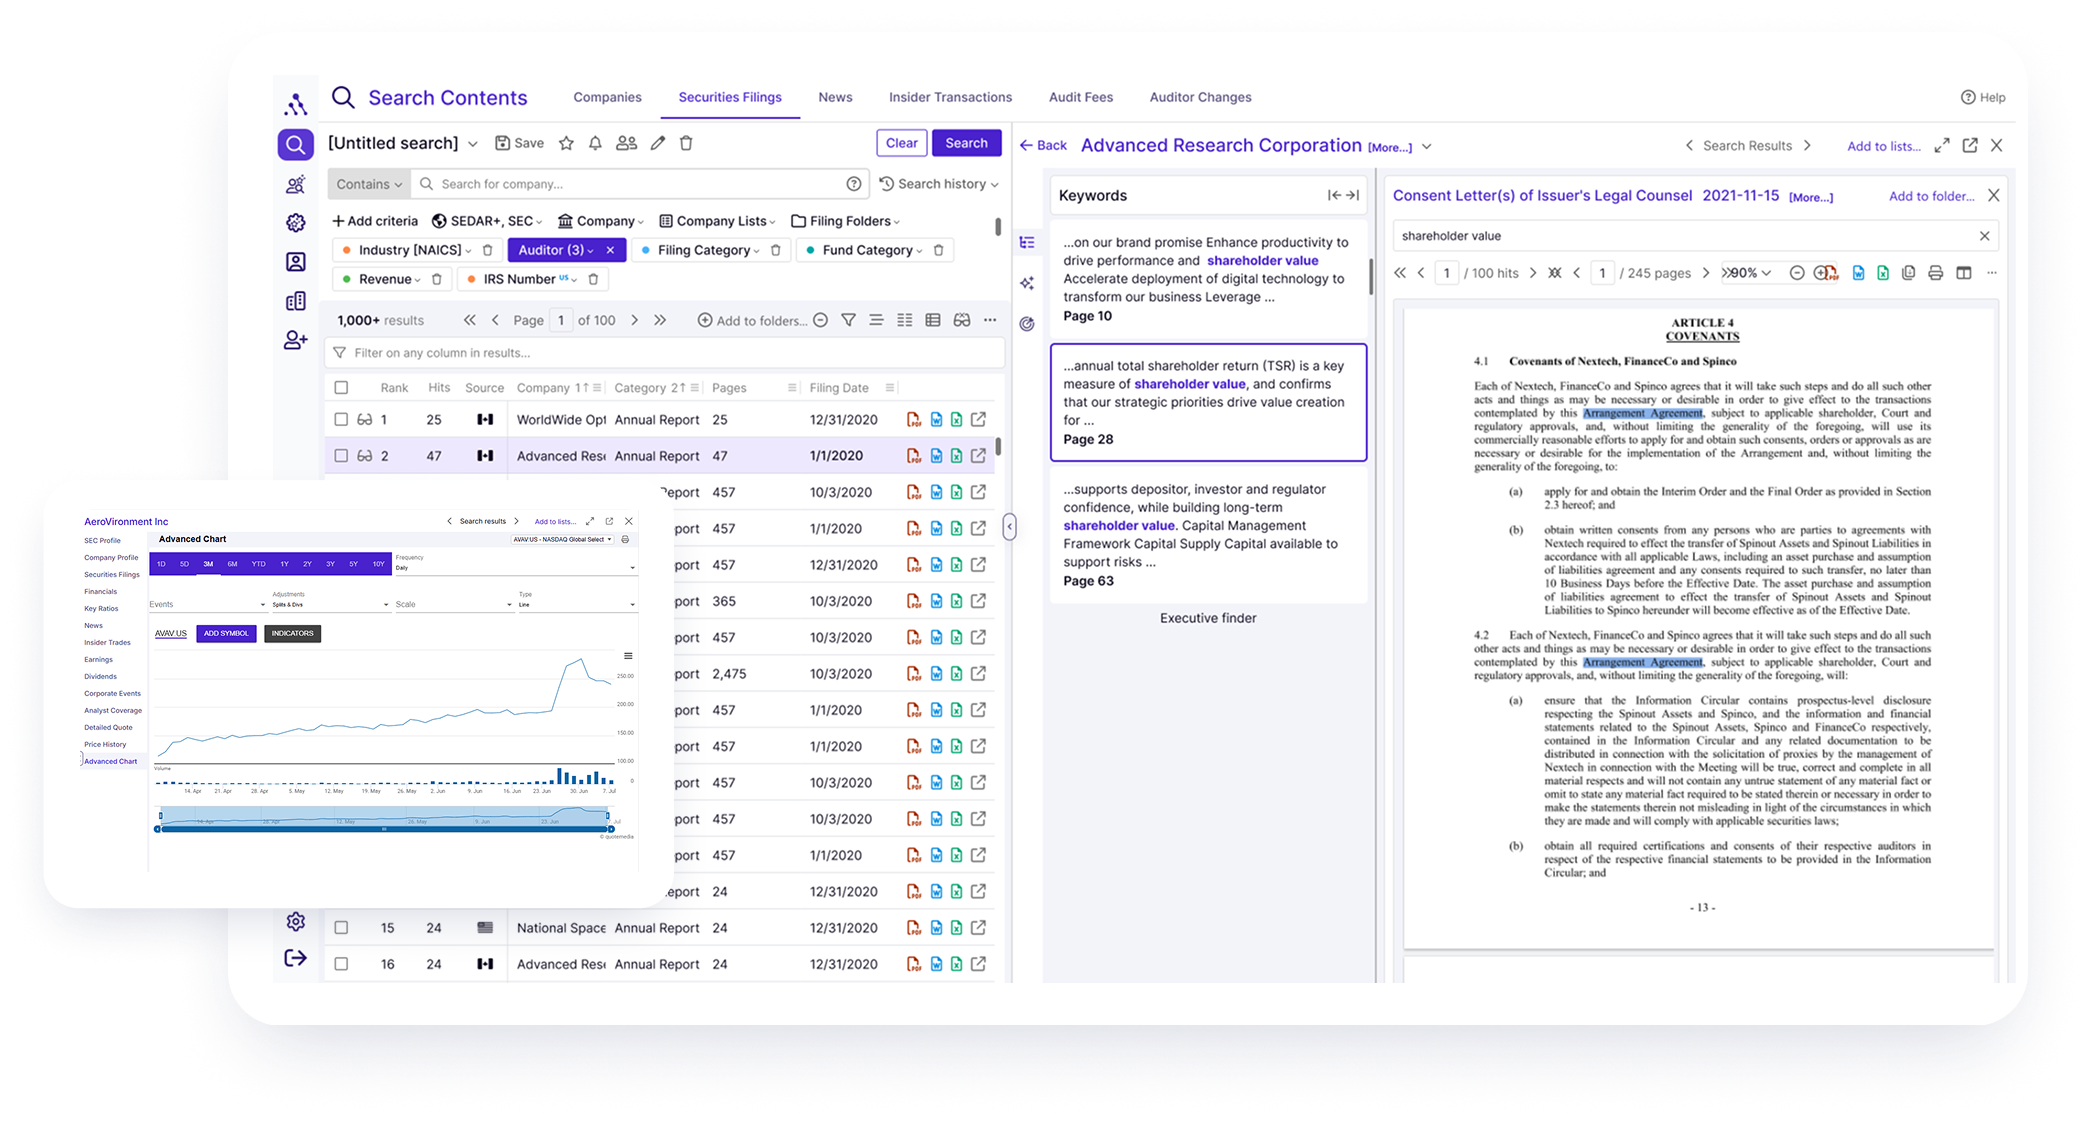The width and height of the screenshot is (2090, 1121).
Task: Check the box for WorldWide Opt row 1
Action: pyautogui.click(x=341, y=420)
